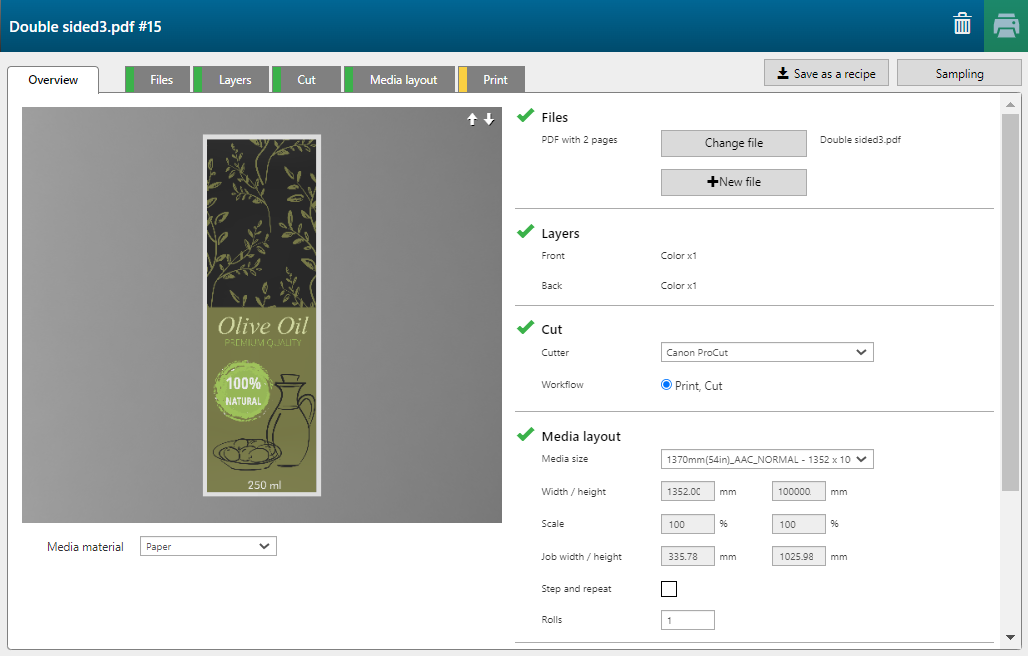Click the vertical scrollbar thumb
The height and width of the screenshot is (656, 1028).
coord(1010,300)
